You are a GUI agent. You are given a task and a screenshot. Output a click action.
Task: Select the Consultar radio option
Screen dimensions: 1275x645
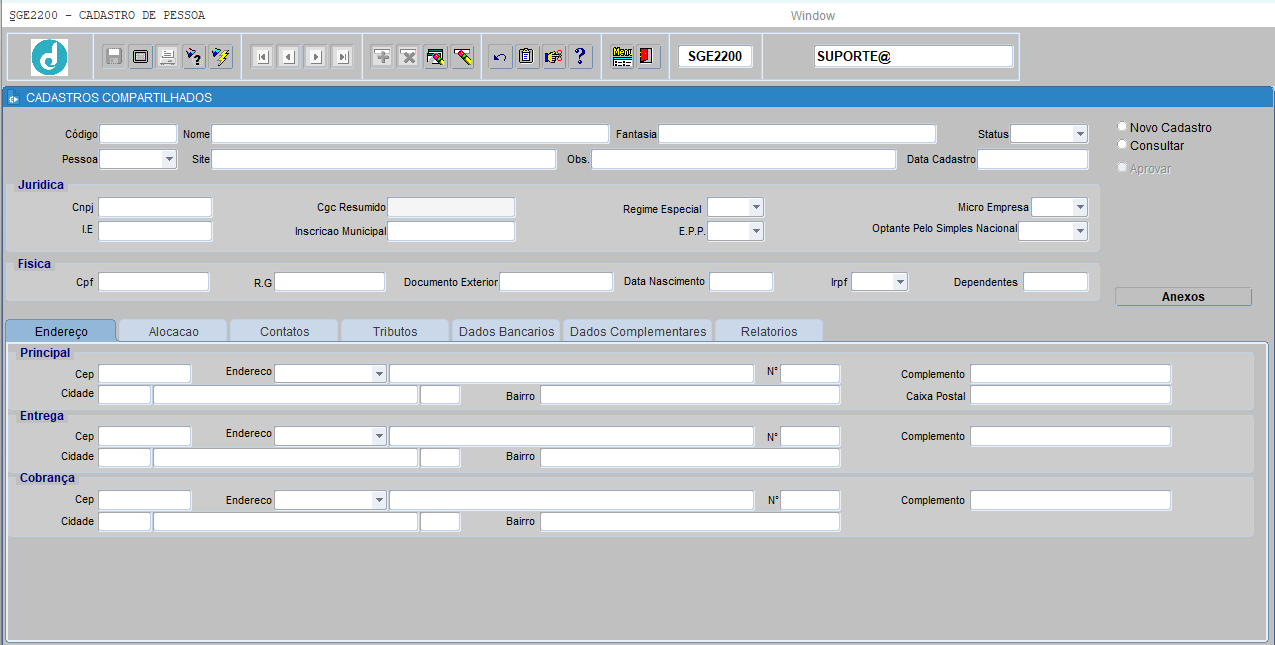coord(1122,145)
